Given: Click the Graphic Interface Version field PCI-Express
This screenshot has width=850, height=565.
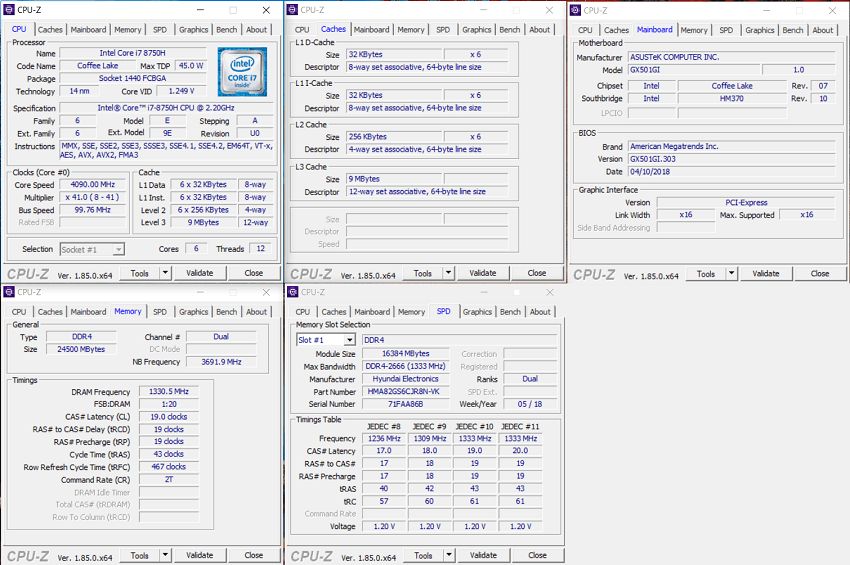Looking at the screenshot, I should click(746, 203).
